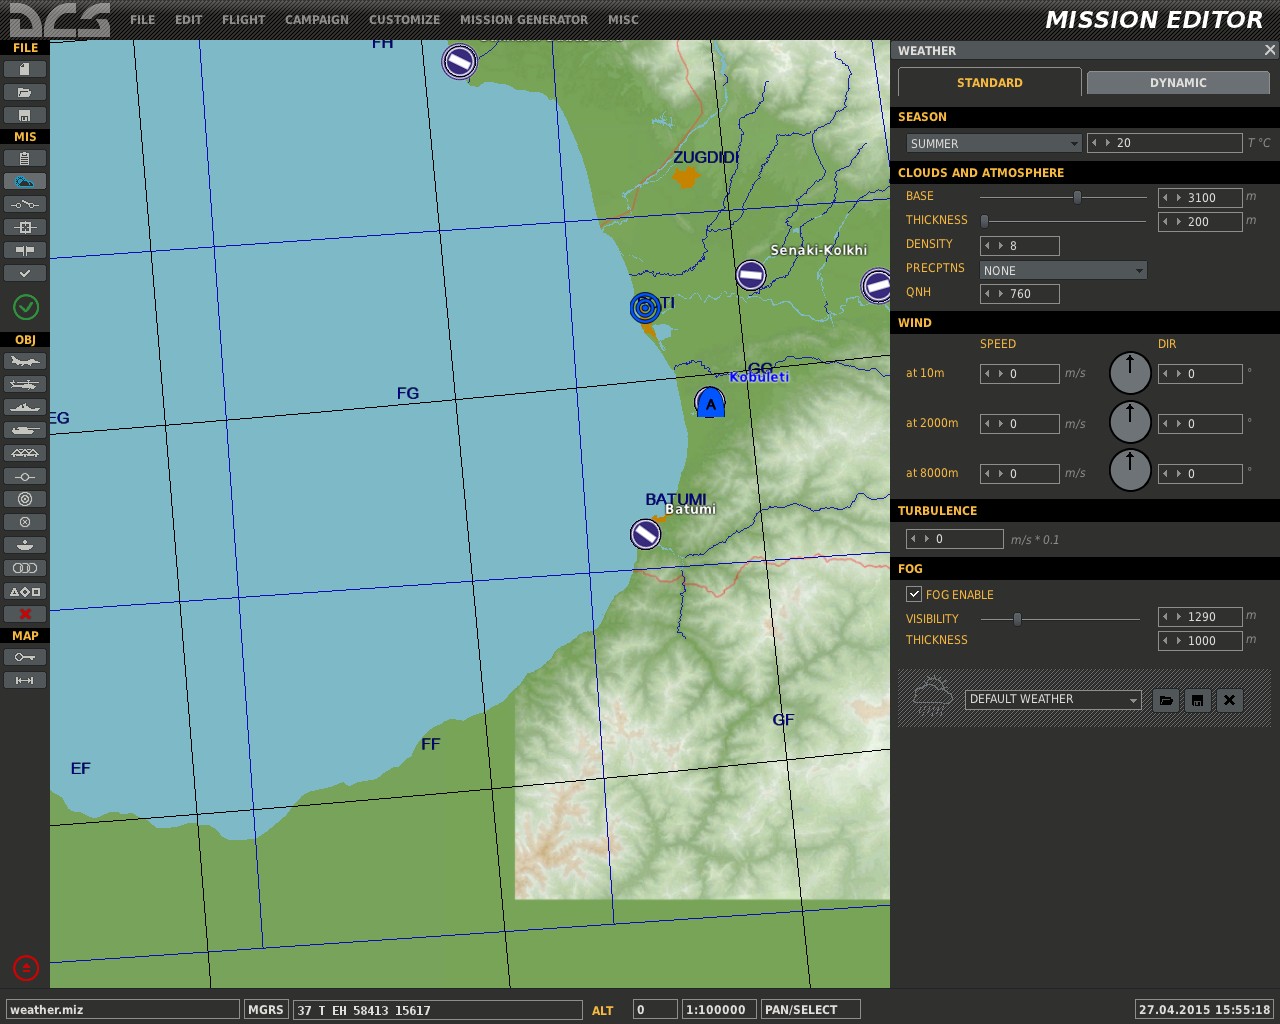The image size is (1280, 1024).
Task: Open the shapes template tool icon
Action: [x=25, y=591]
